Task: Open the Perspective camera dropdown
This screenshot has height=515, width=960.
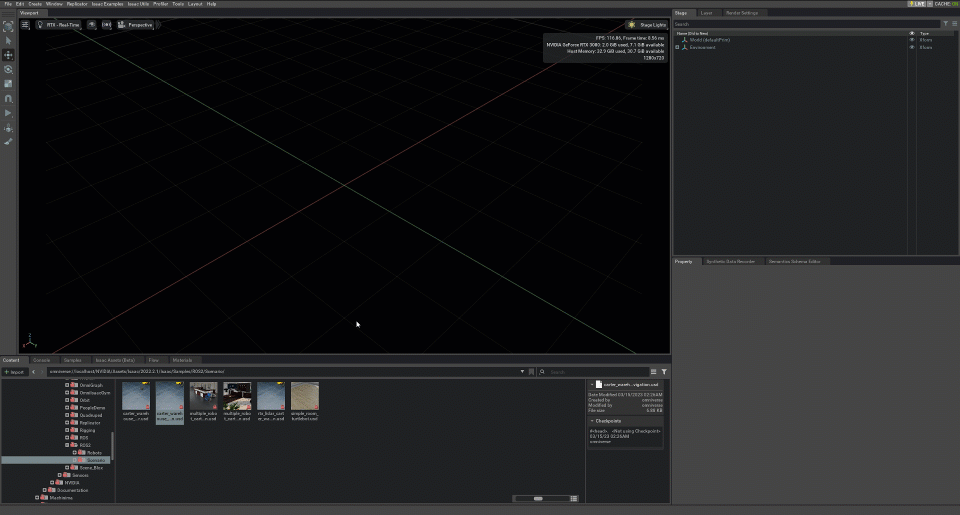Action: pyautogui.click(x=135, y=24)
